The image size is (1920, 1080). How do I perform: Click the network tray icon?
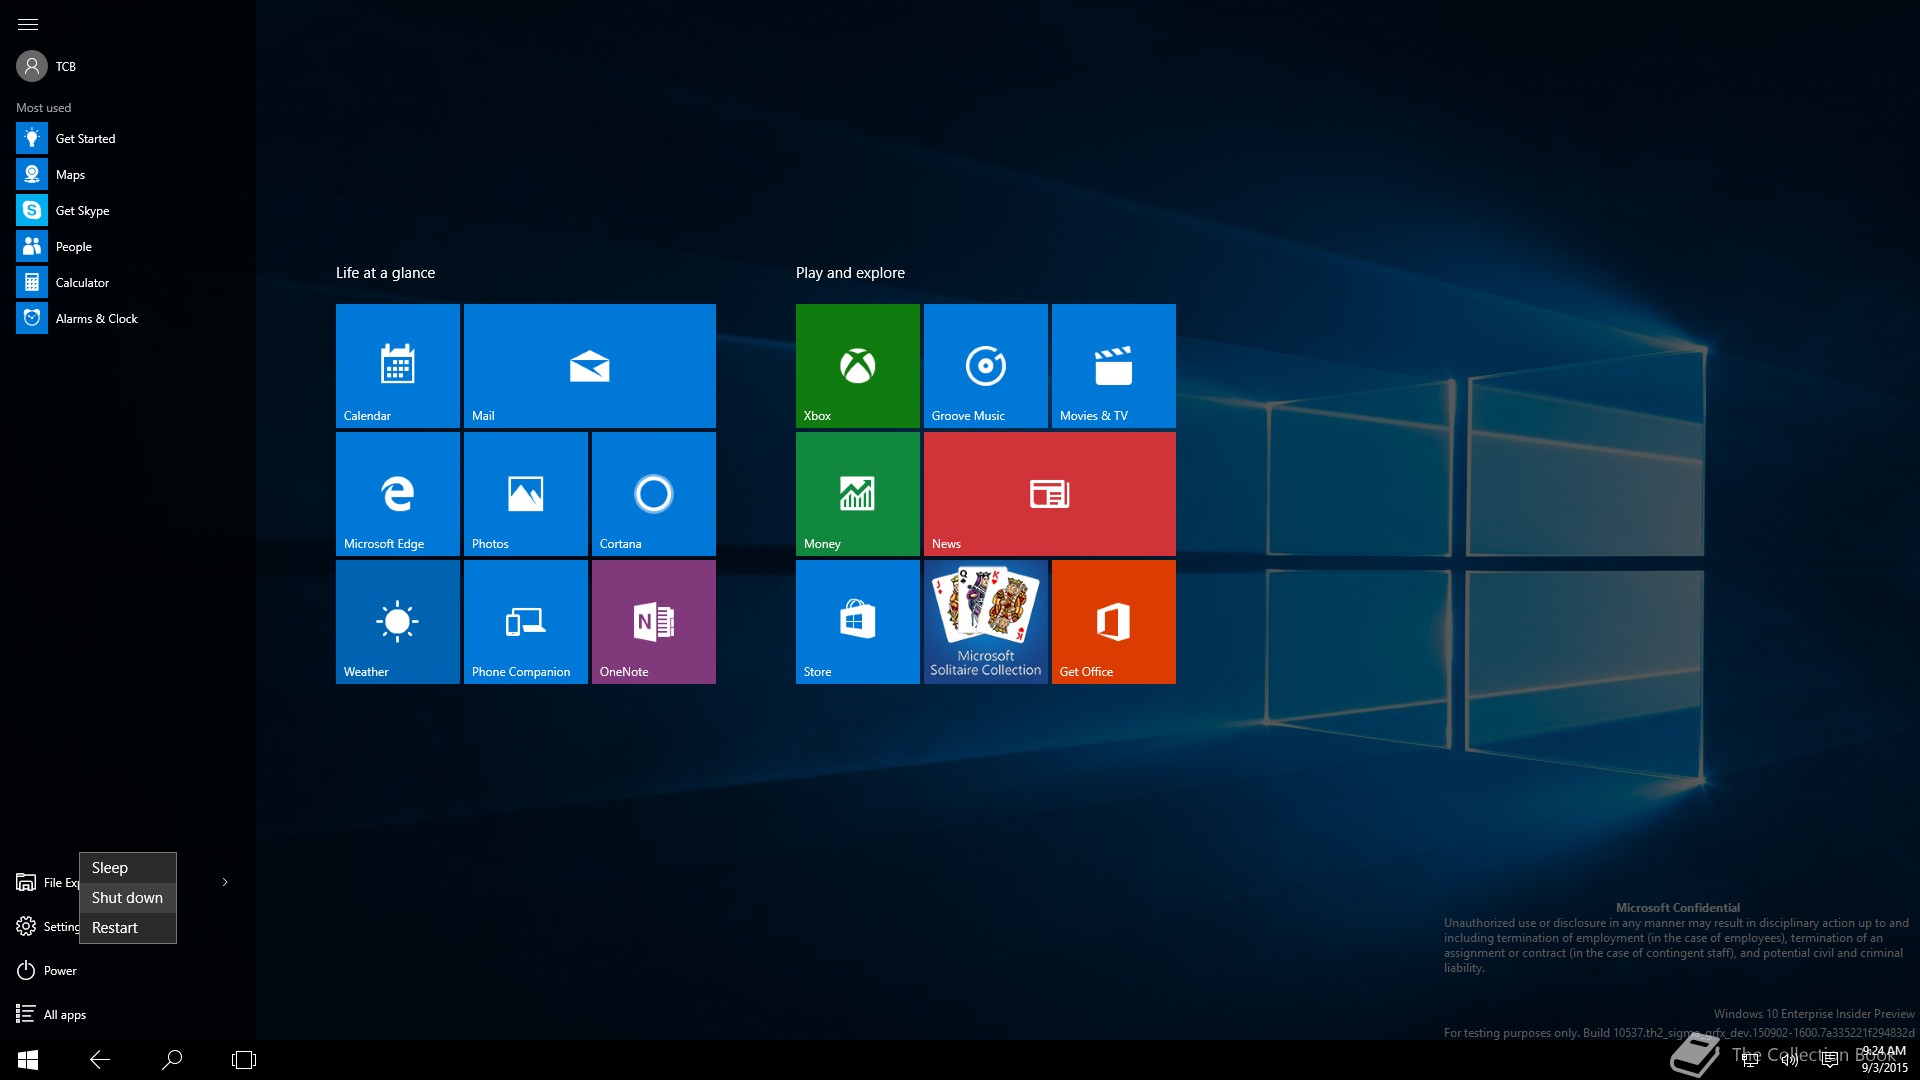point(1750,1060)
